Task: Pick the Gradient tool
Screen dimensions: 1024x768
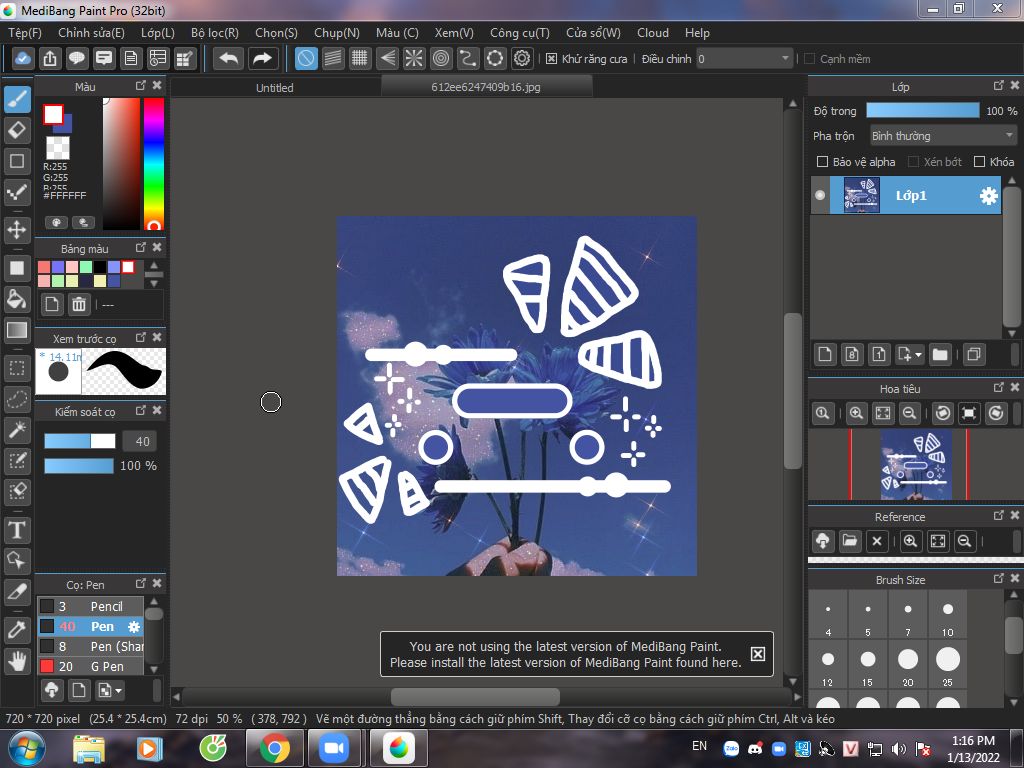Action: pos(18,330)
